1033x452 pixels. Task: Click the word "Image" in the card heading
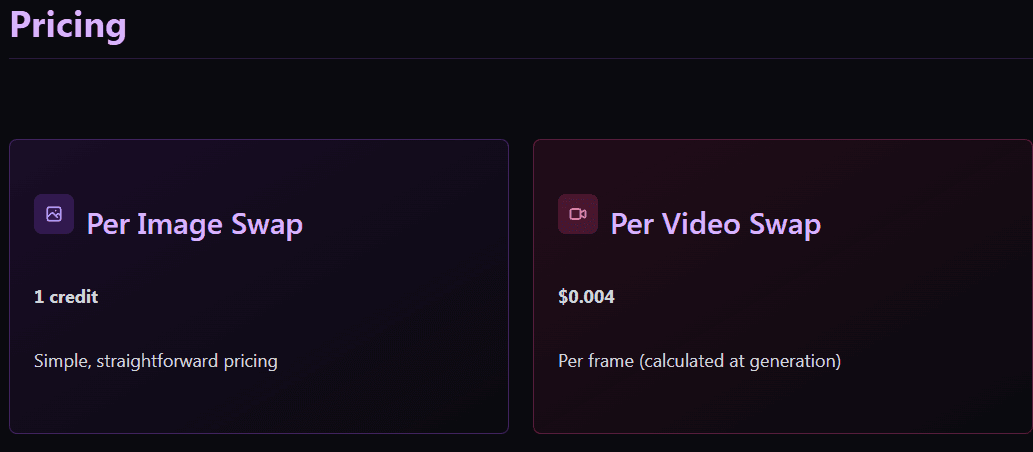[x=180, y=224]
